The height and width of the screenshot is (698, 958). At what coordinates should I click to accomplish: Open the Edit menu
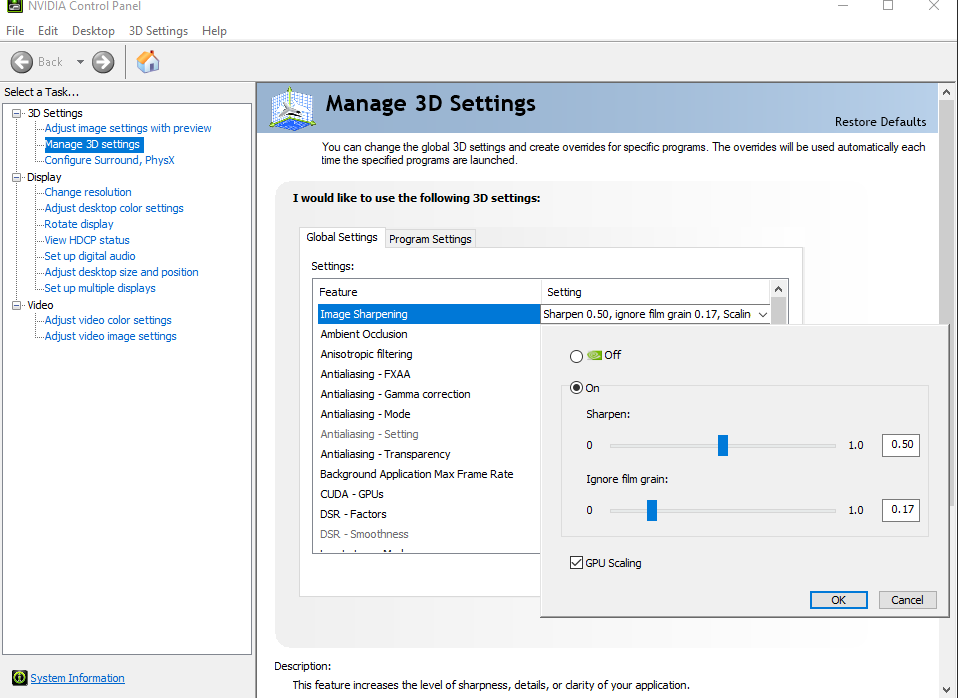(48, 31)
